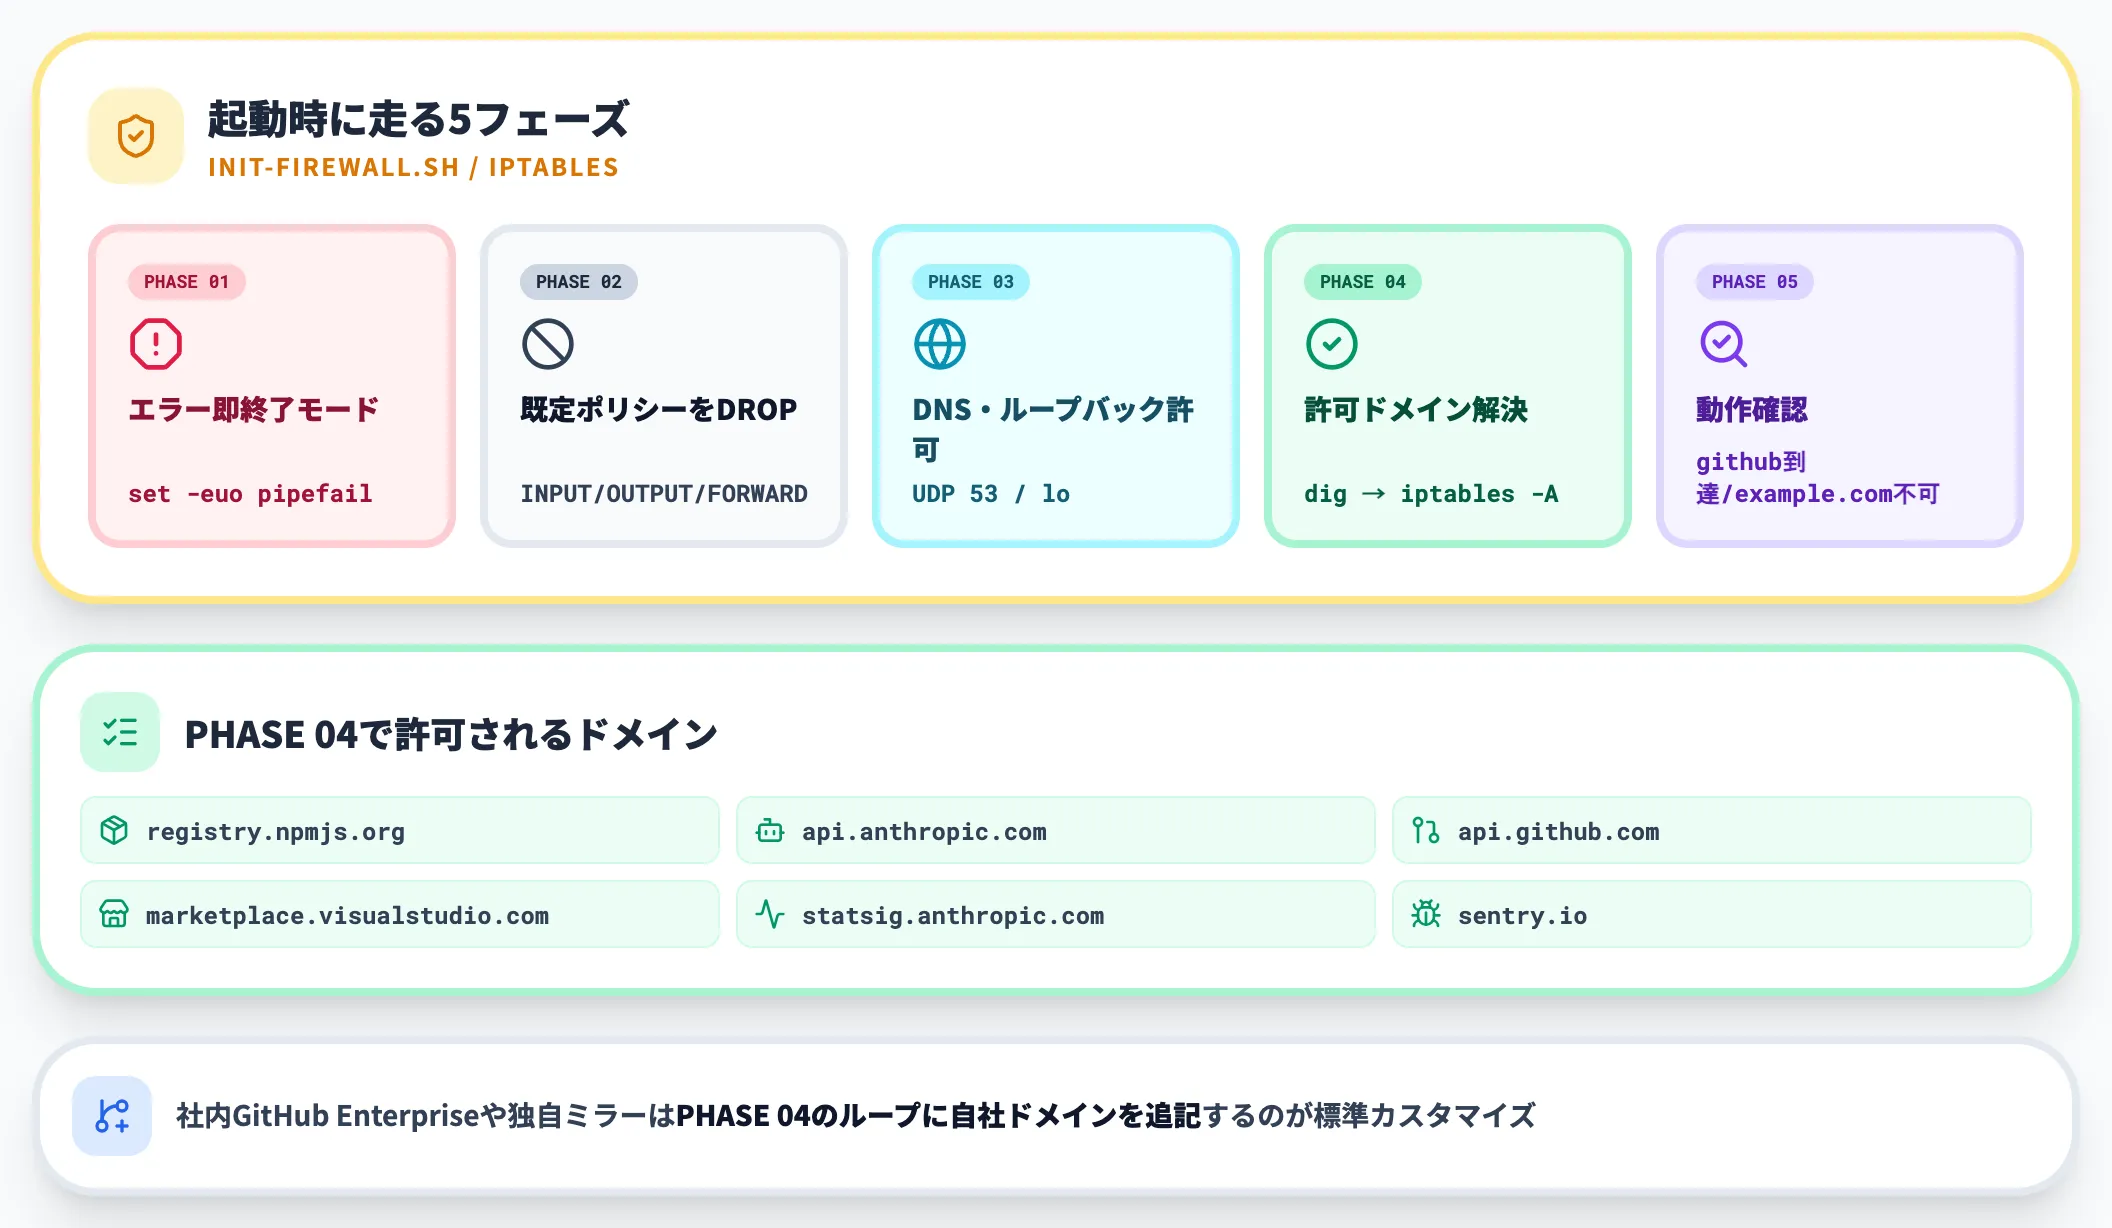The height and width of the screenshot is (1228, 2112).
Task: Click the globe icon in Phase 03
Action: (940, 344)
